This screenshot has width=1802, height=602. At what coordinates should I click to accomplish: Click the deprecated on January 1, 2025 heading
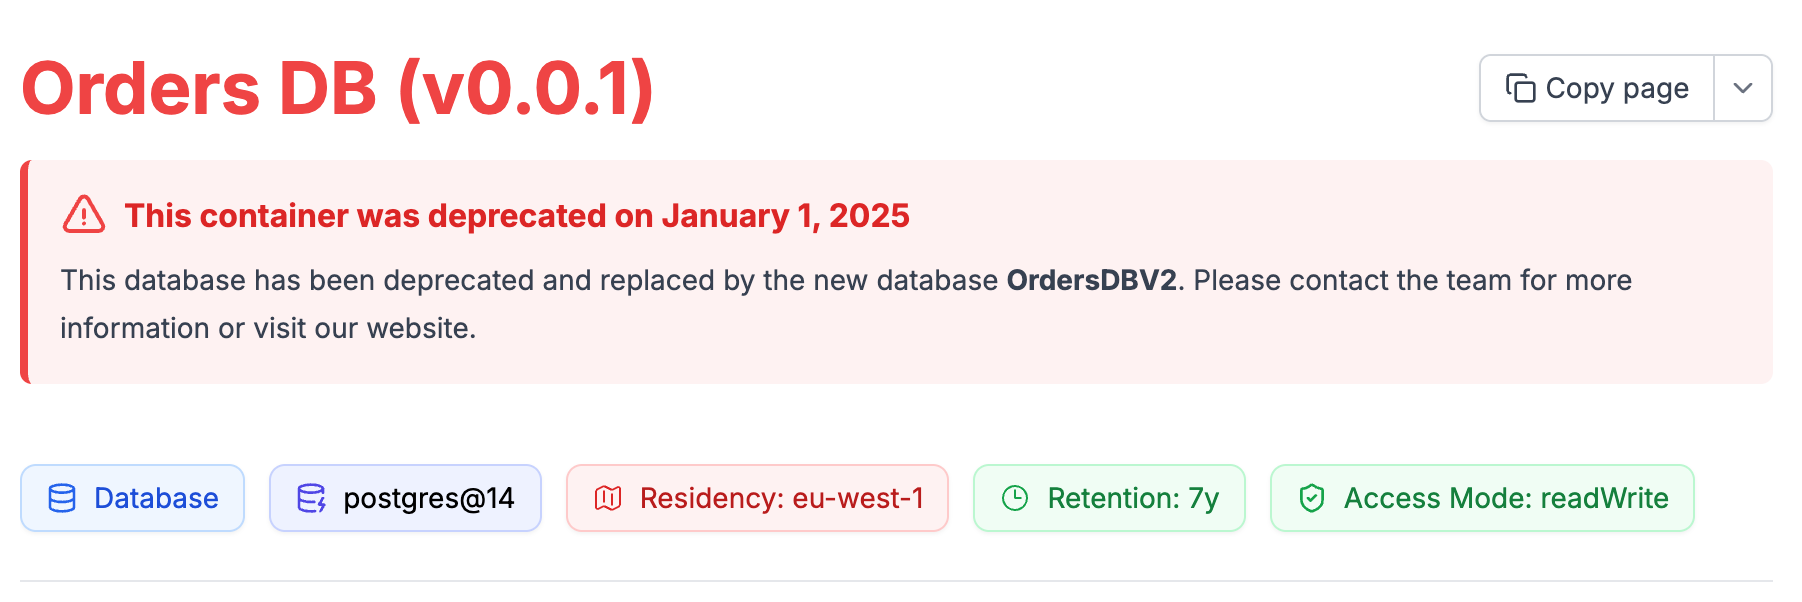[517, 216]
